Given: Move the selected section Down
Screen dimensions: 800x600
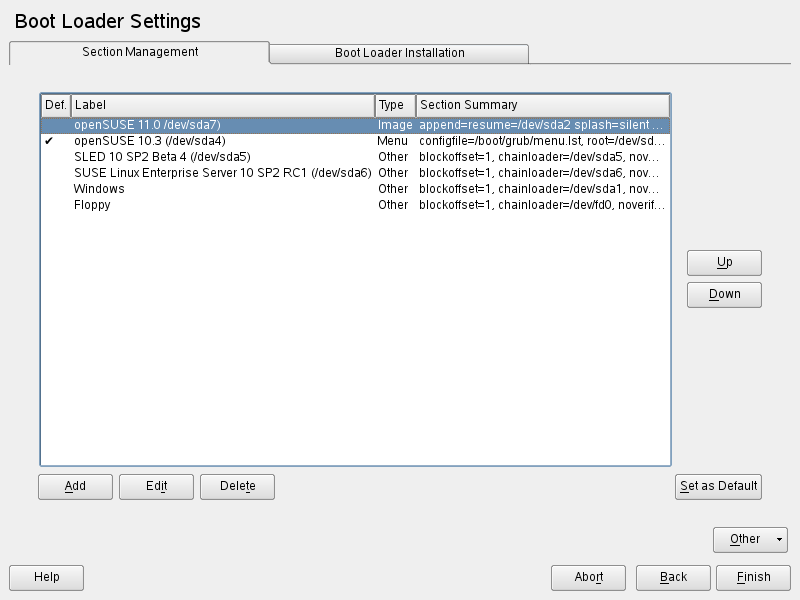Looking at the screenshot, I should [x=724, y=295].
